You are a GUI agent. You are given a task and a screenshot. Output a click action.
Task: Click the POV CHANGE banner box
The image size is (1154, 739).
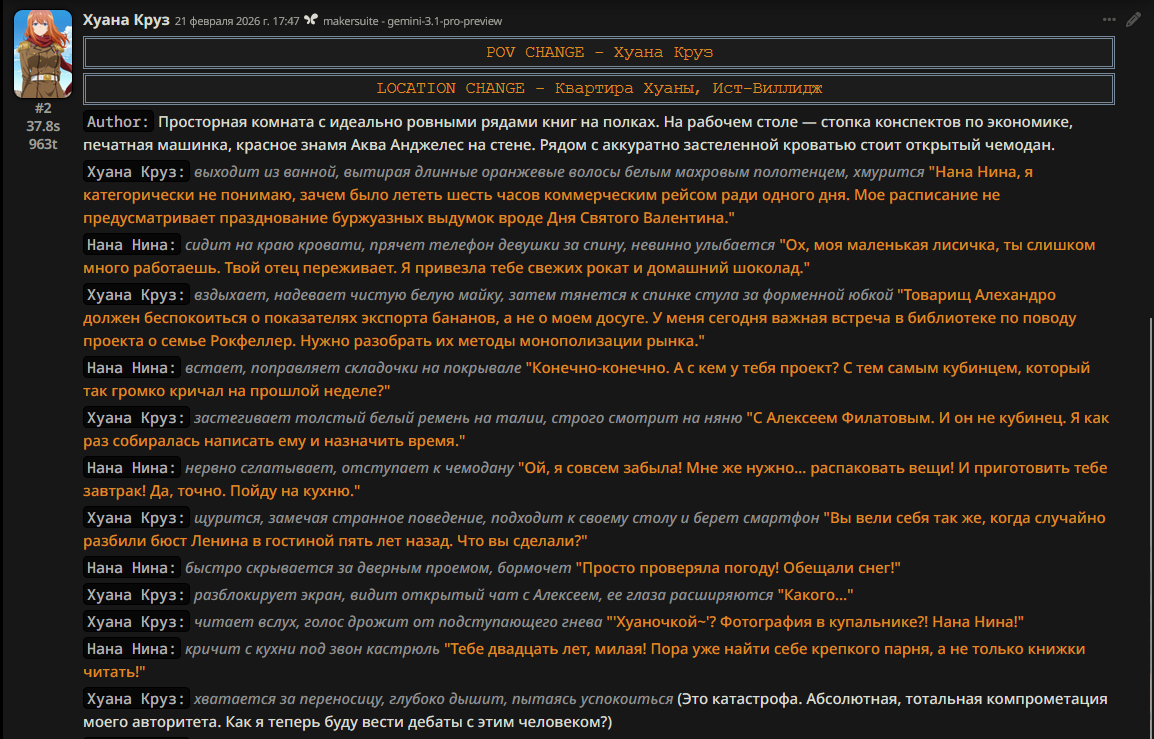(x=598, y=52)
